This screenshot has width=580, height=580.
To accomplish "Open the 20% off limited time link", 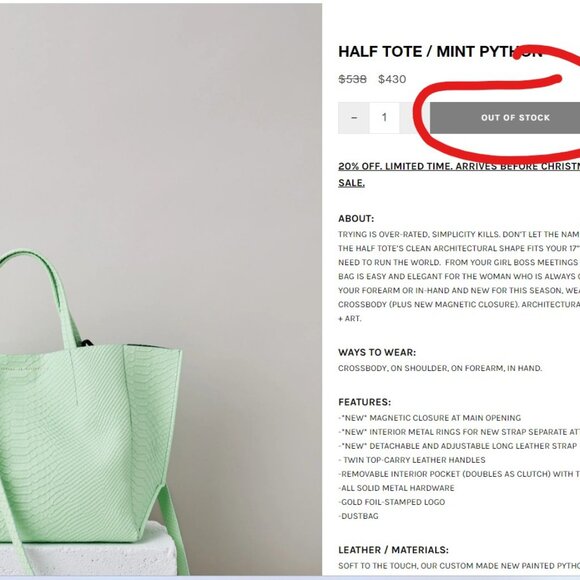I will click(459, 166).
